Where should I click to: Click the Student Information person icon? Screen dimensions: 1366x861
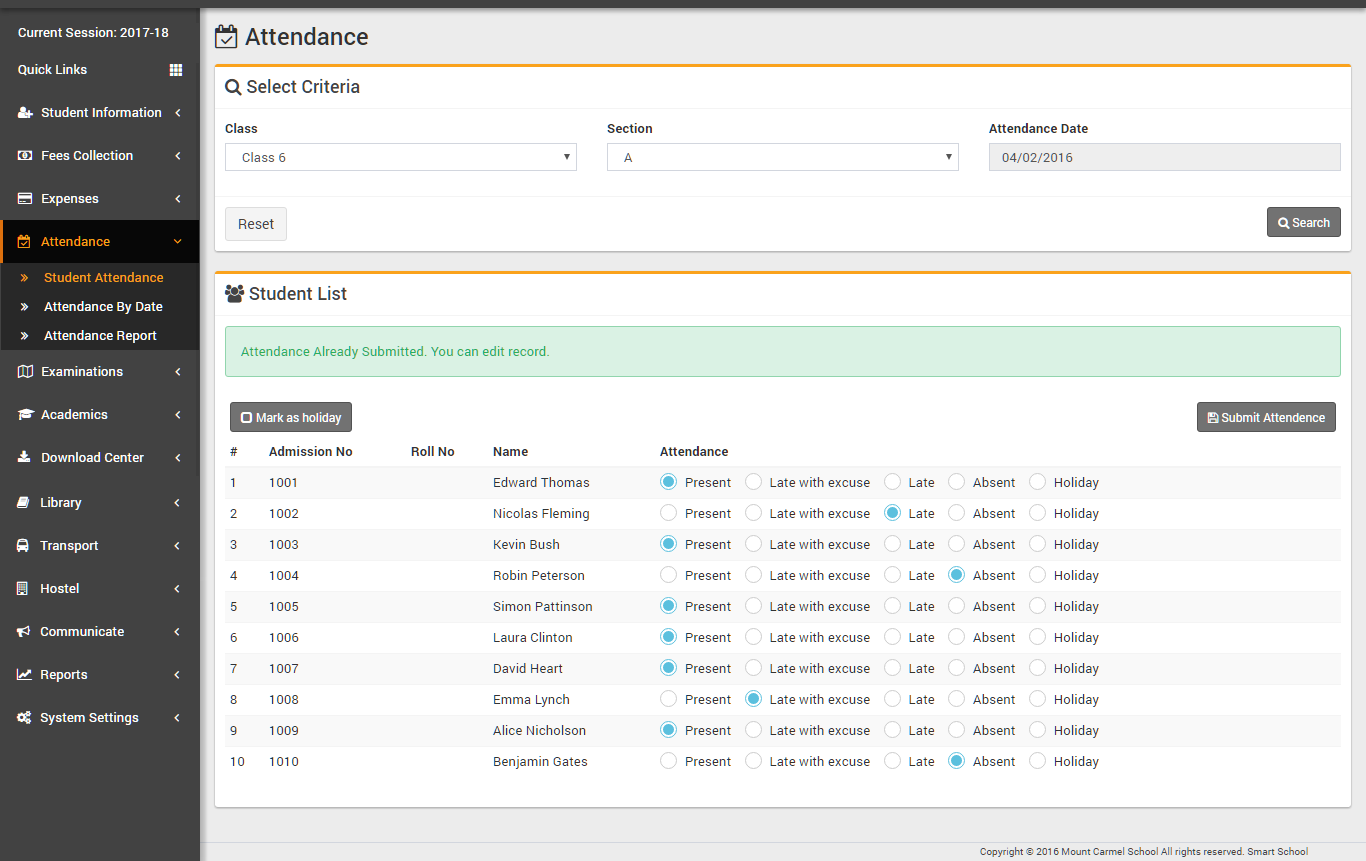point(25,113)
